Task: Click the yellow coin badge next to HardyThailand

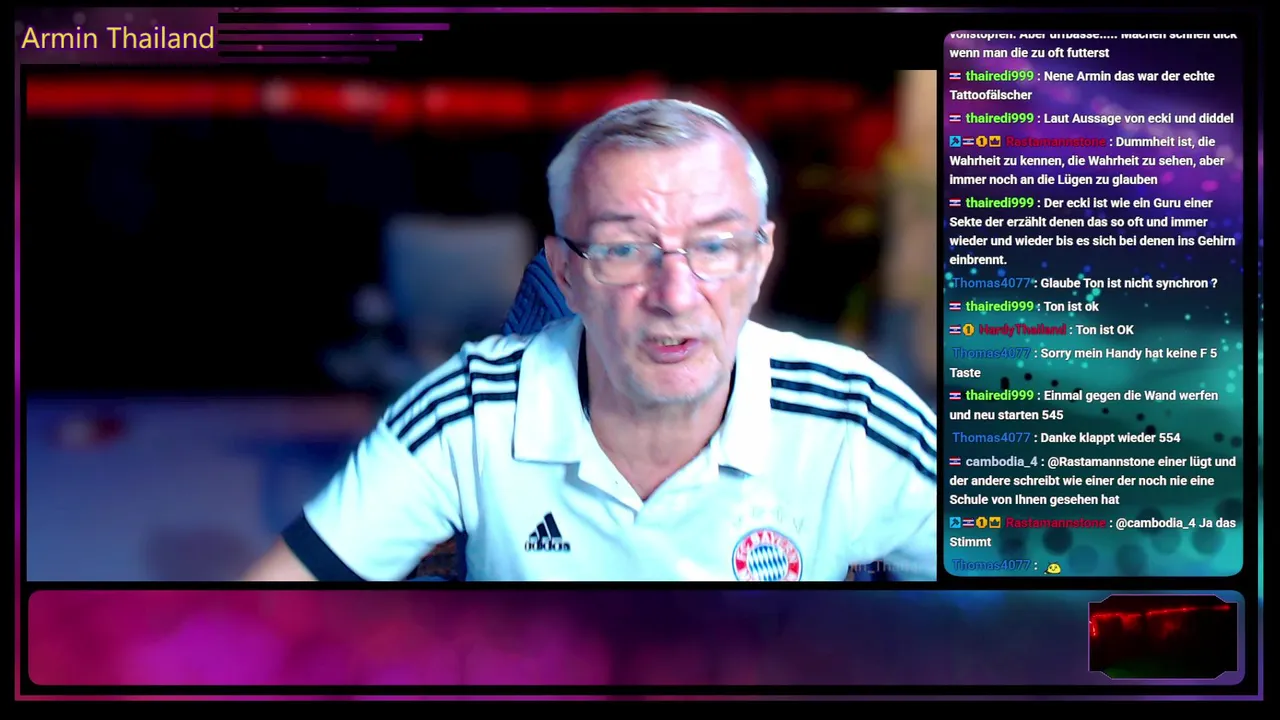Action: click(x=968, y=330)
